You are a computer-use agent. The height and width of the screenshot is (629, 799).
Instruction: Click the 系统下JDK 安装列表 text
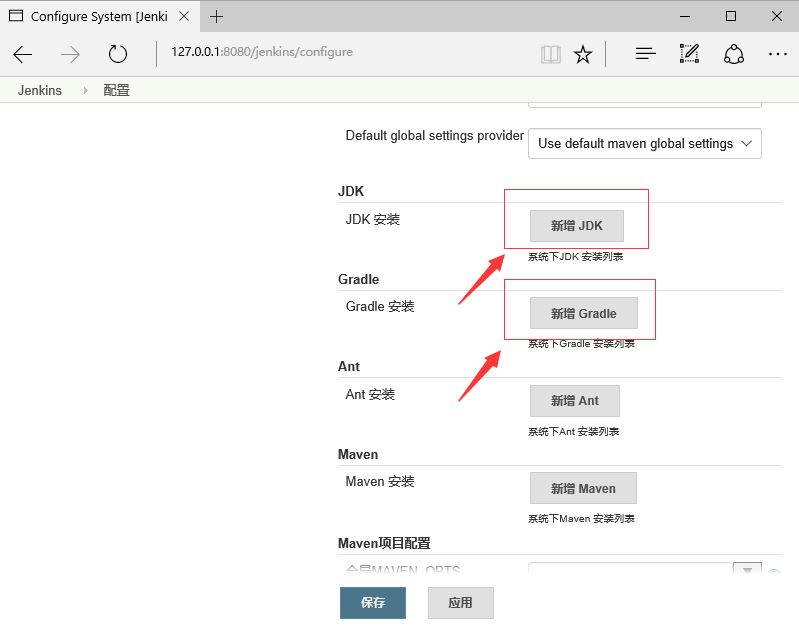coord(575,257)
